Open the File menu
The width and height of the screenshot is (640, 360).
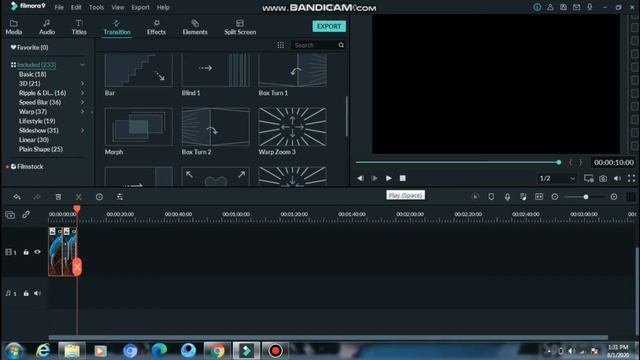click(59, 7)
